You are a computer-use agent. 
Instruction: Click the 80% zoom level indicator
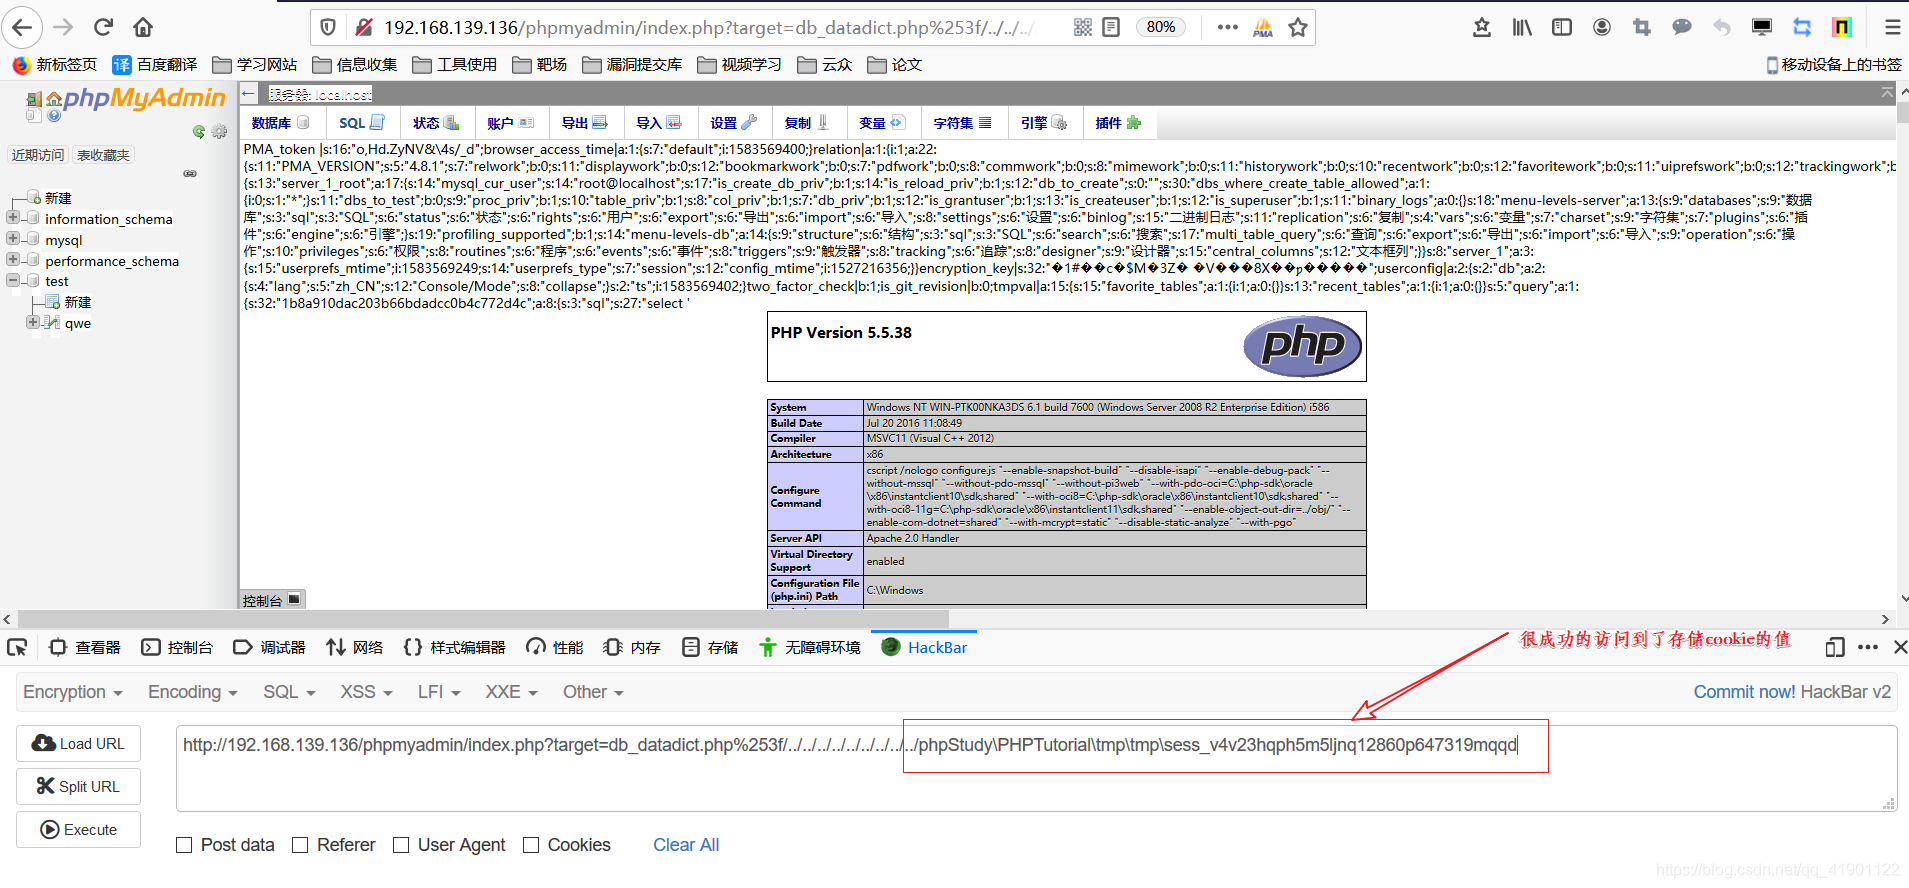[x=1161, y=27]
